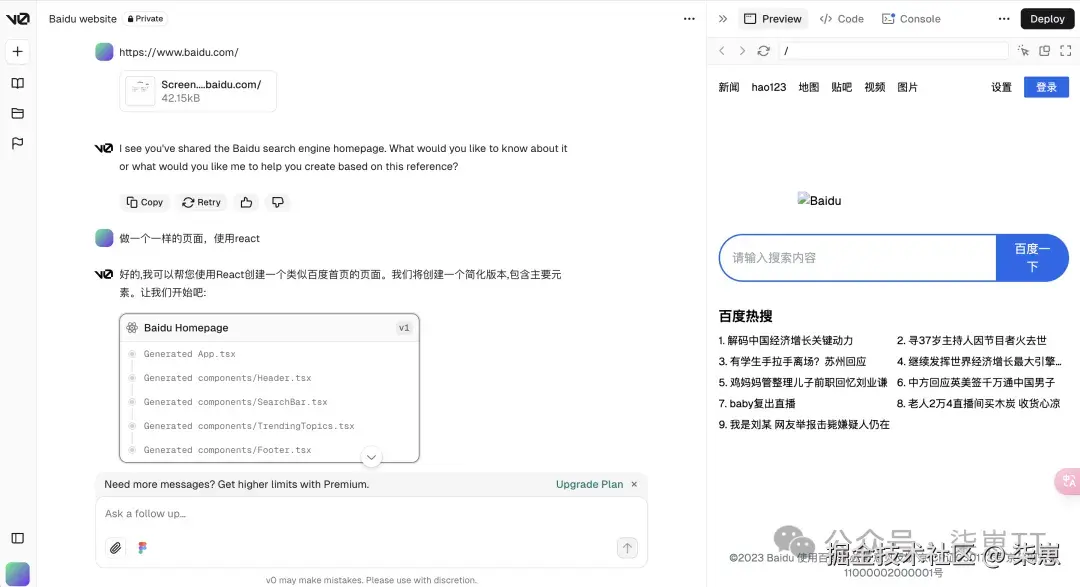Open 地图 link in preview nav
1080x587 pixels.
(x=809, y=87)
